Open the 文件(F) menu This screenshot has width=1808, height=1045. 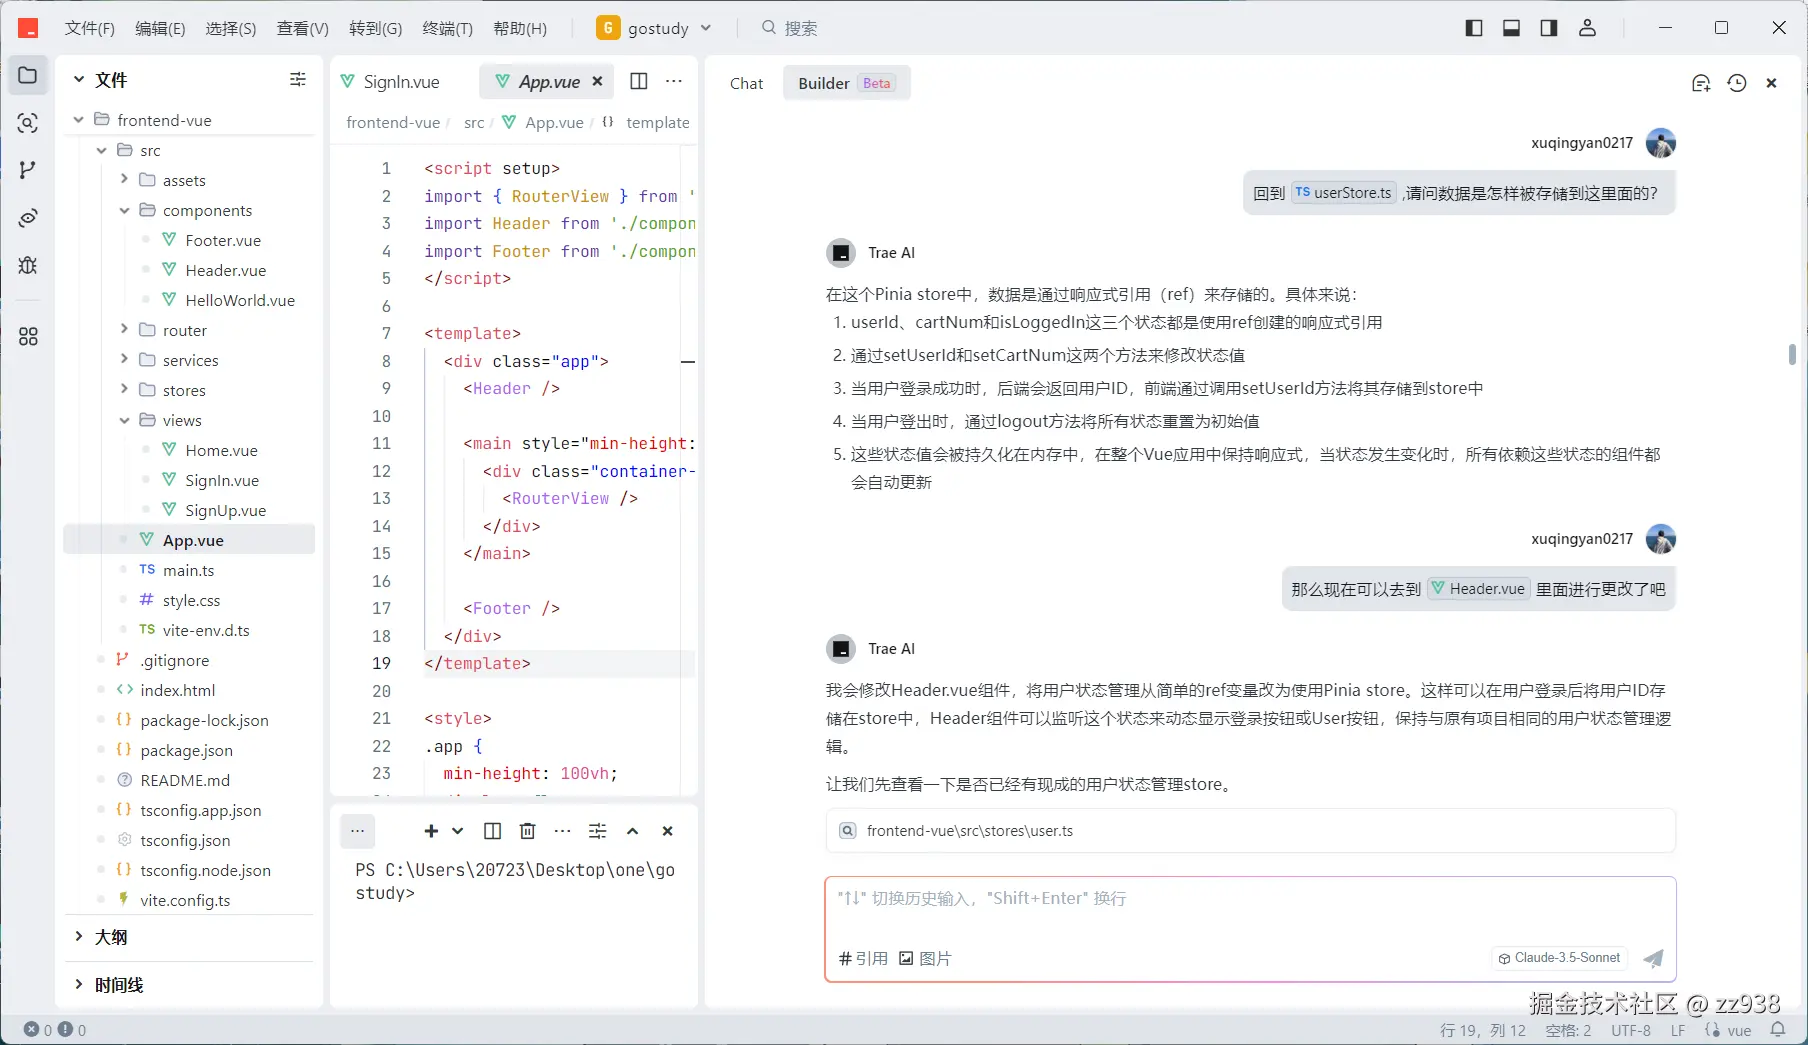click(x=90, y=28)
